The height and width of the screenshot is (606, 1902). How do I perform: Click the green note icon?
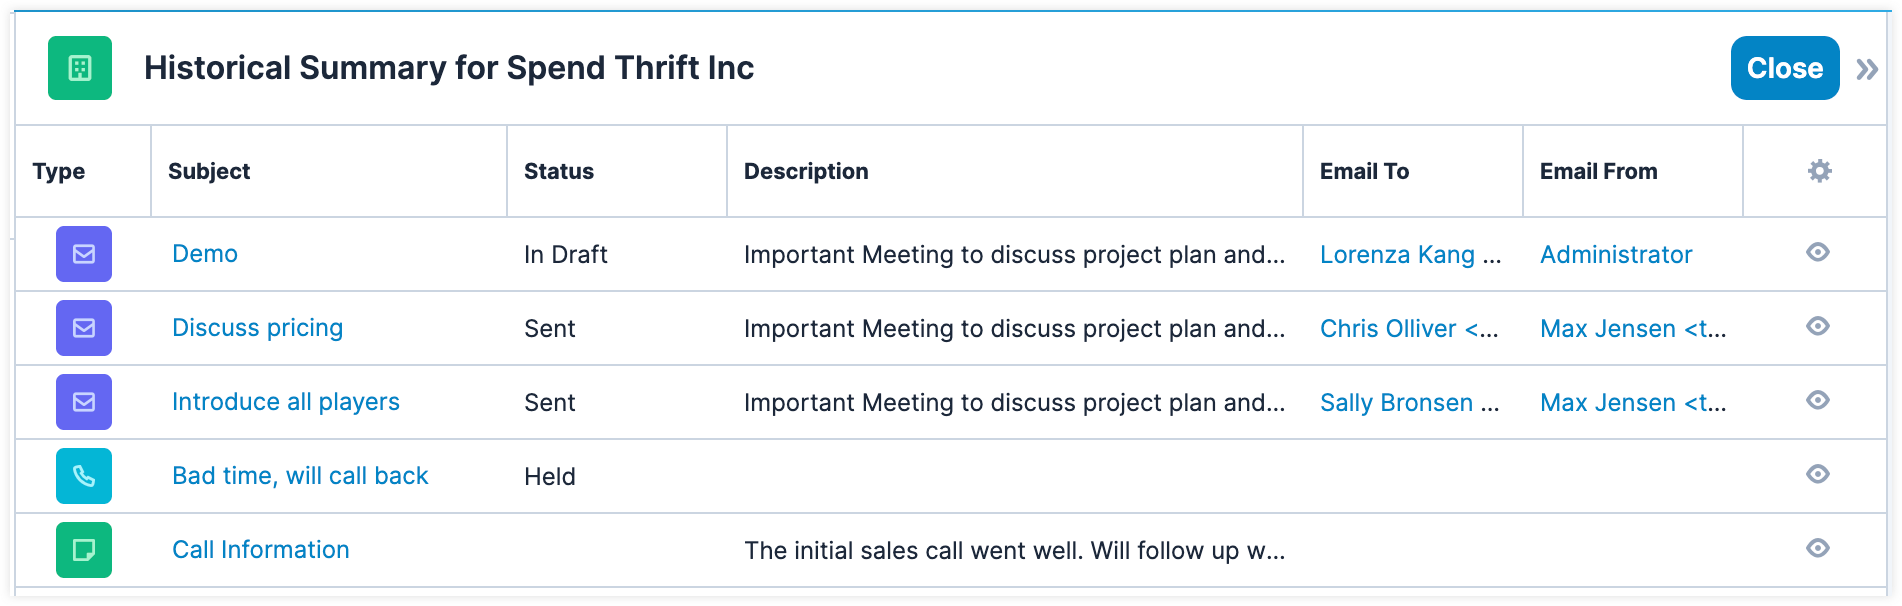(x=84, y=550)
